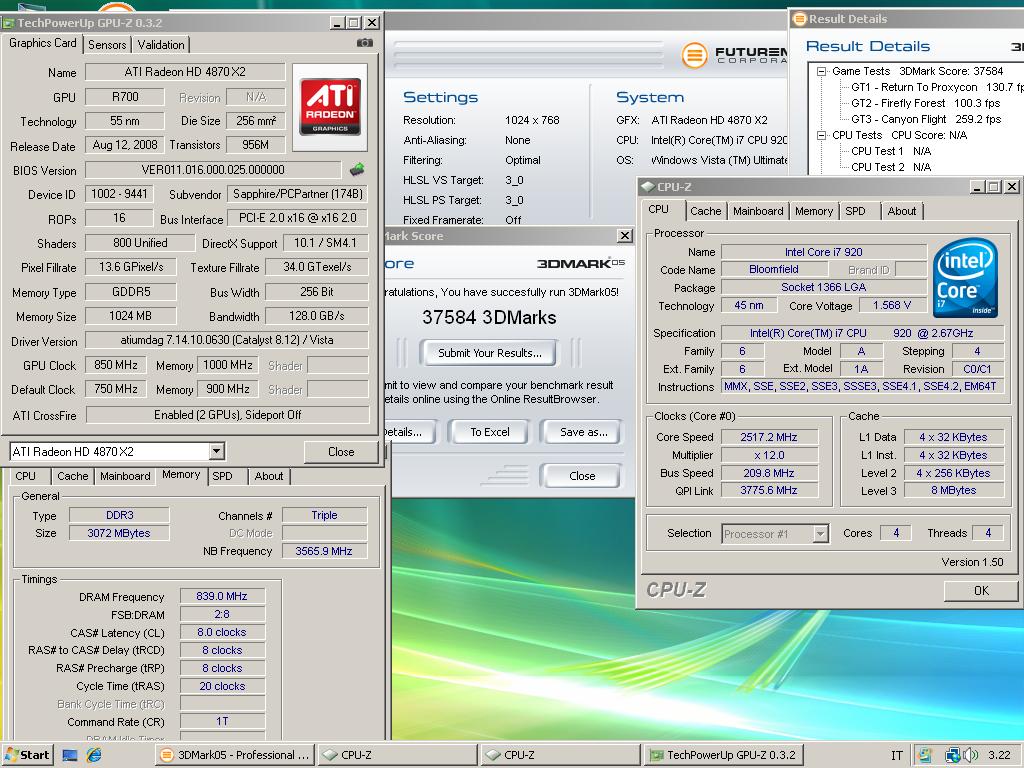
Task: Click the GPU name field ATI Radeon HD 4870 X2
Action: click(185, 72)
